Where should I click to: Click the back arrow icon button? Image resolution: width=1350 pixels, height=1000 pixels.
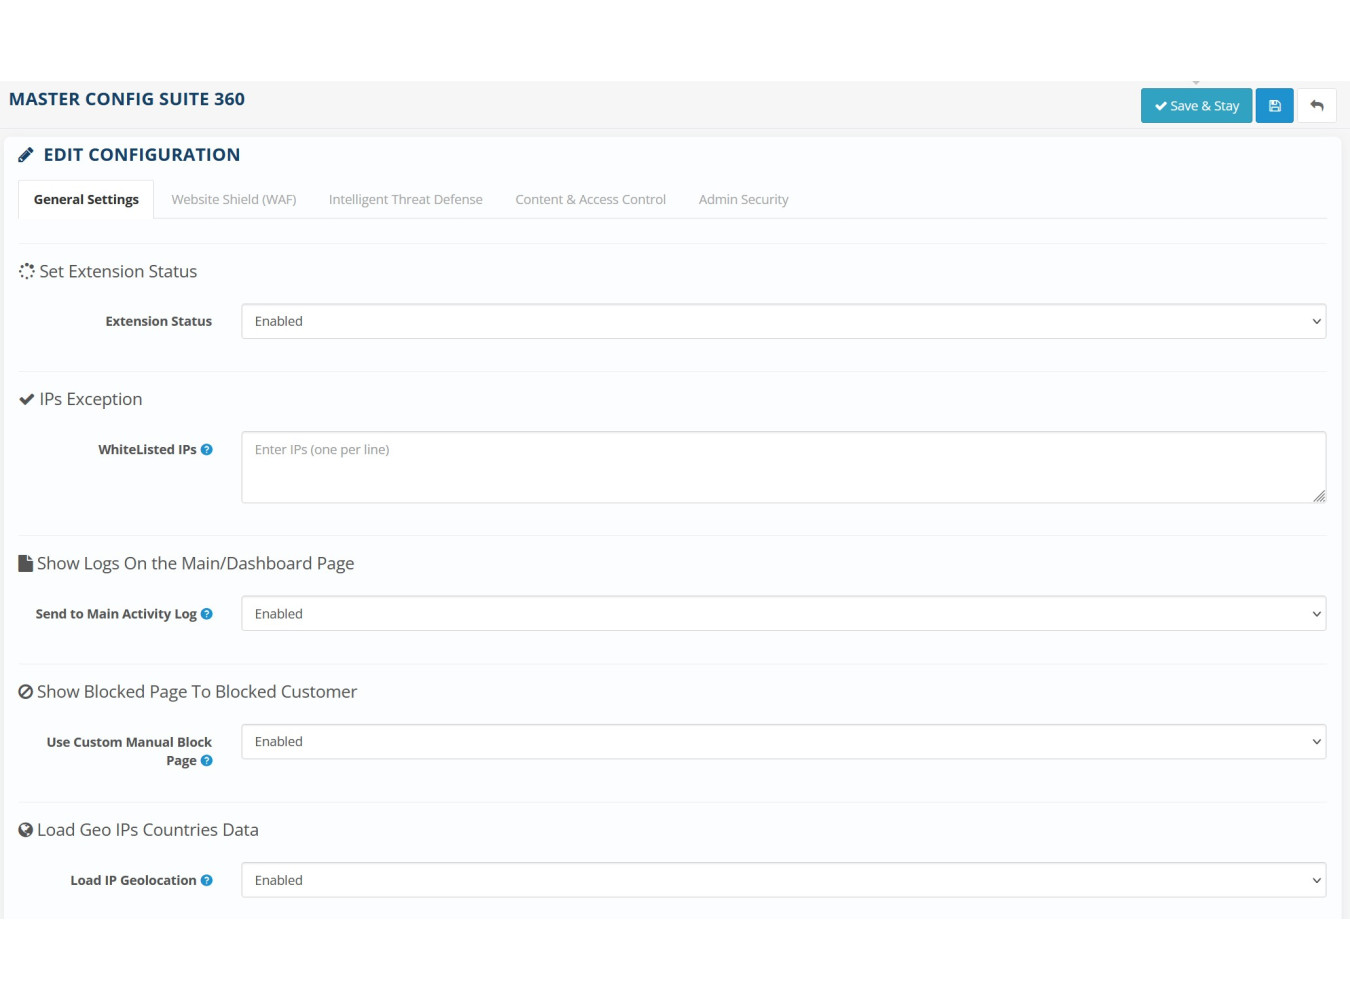click(1316, 106)
